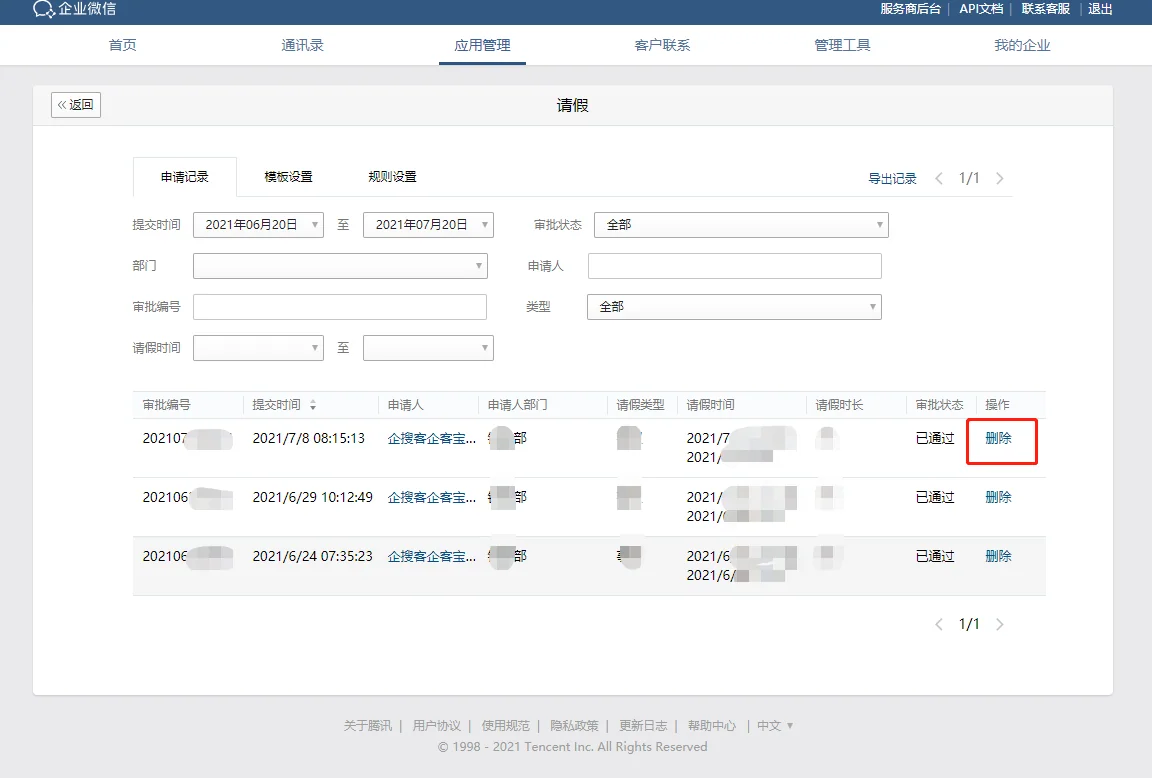The width and height of the screenshot is (1152, 778).
Task: Switch to the 规则设置 tab
Action: pos(392,177)
